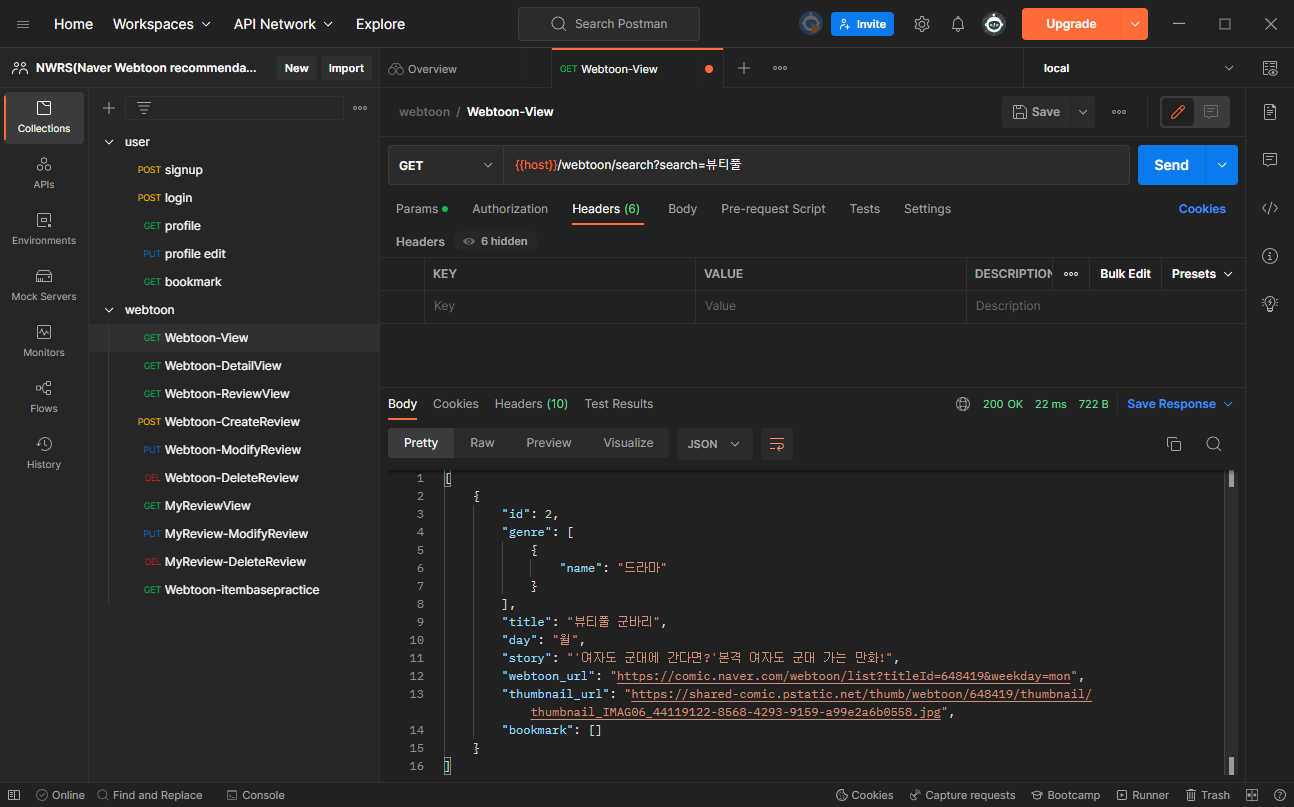Open the lightbulb related requests icon
1294x807 pixels.
[1270, 303]
